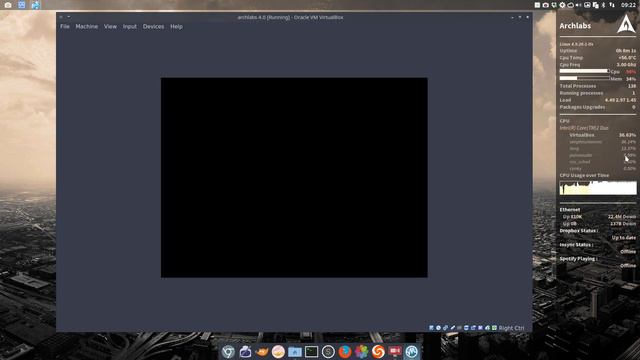This screenshot has height=360, width=640.
Task: Open the File menu in VirtualBox
Action: [x=65, y=27]
